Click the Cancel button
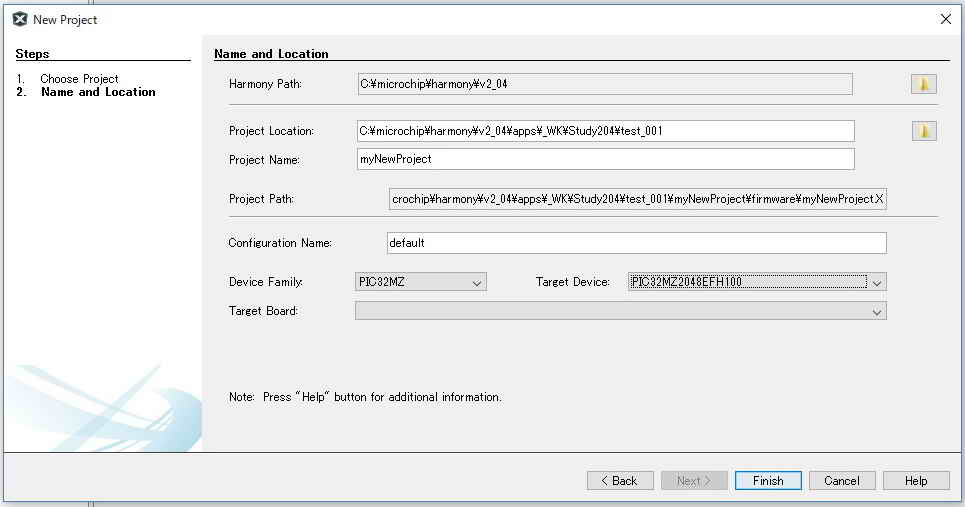 (x=842, y=481)
